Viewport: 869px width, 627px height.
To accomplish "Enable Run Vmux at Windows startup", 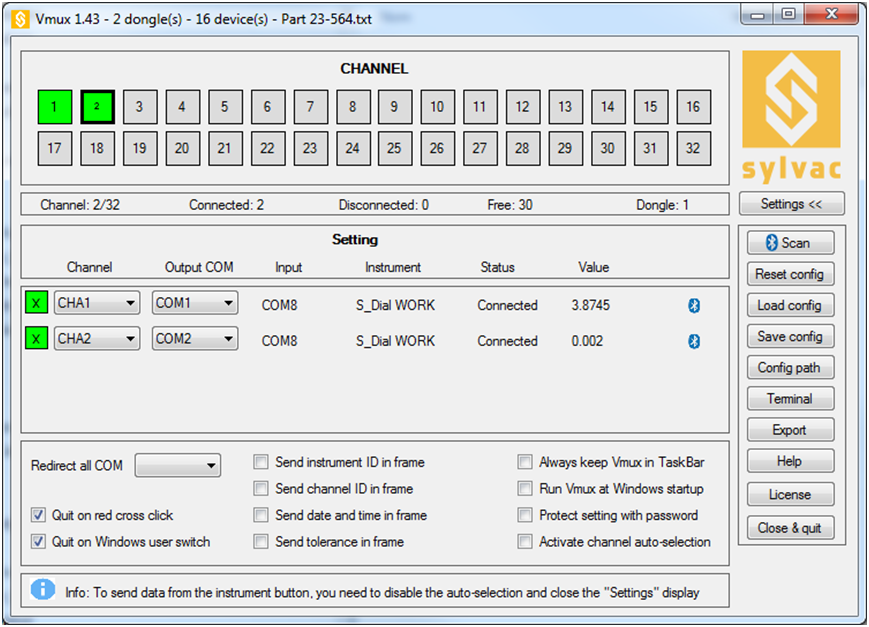I will 525,488.
